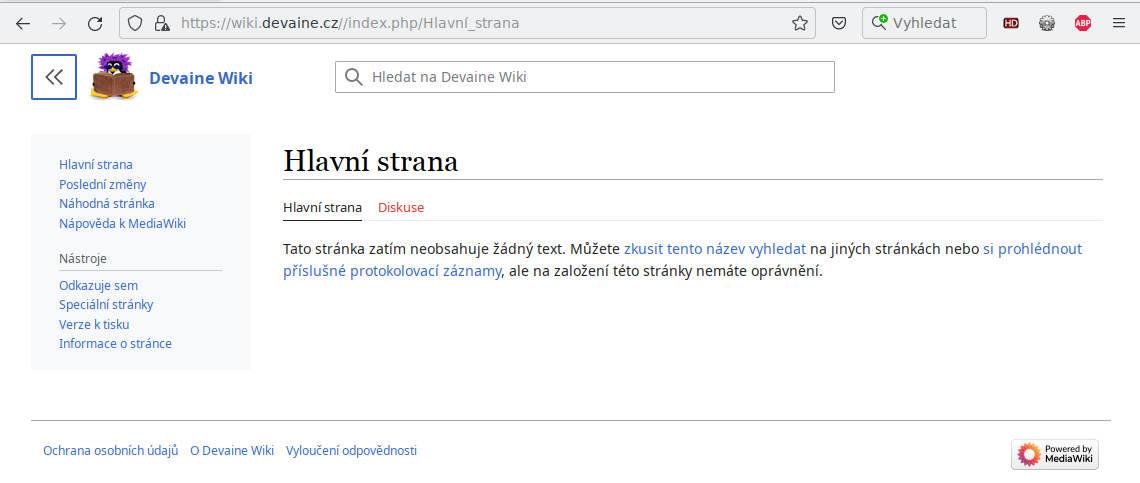The width and height of the screenshot is (1140, 483).
Task: Click the magnifier icon in wiki search
Action: coord(353,77)
